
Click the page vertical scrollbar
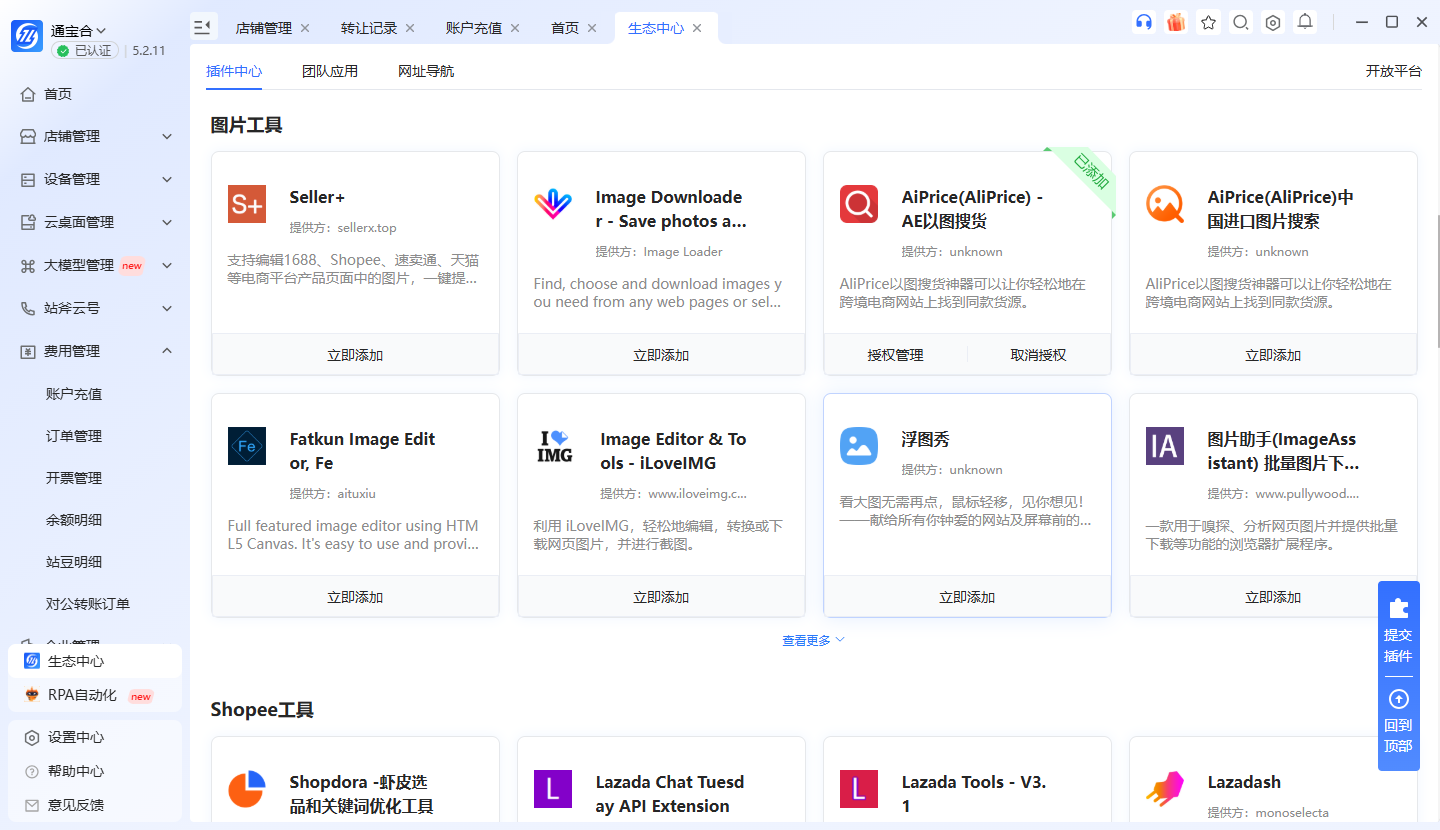pos(1436,280)
